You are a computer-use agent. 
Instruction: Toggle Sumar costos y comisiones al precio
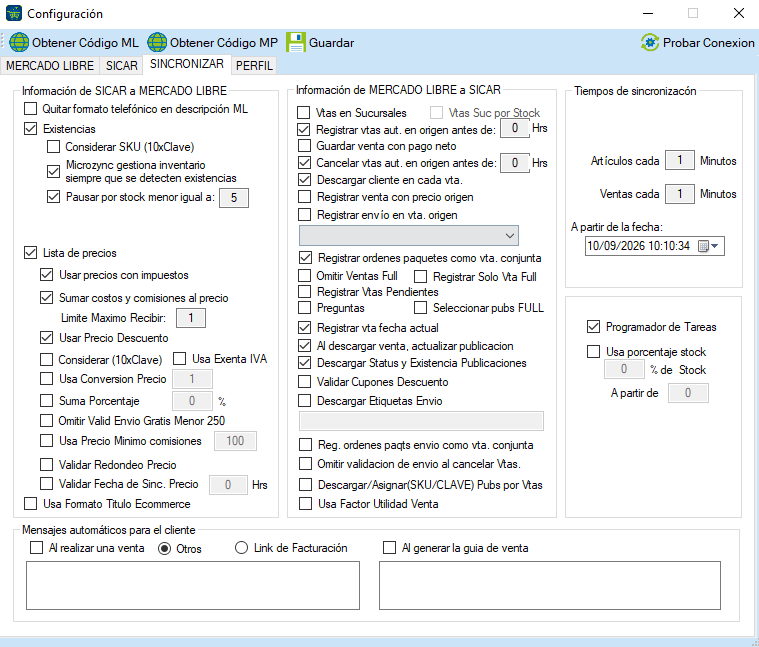pyautogui.click(x=46, y=298)
